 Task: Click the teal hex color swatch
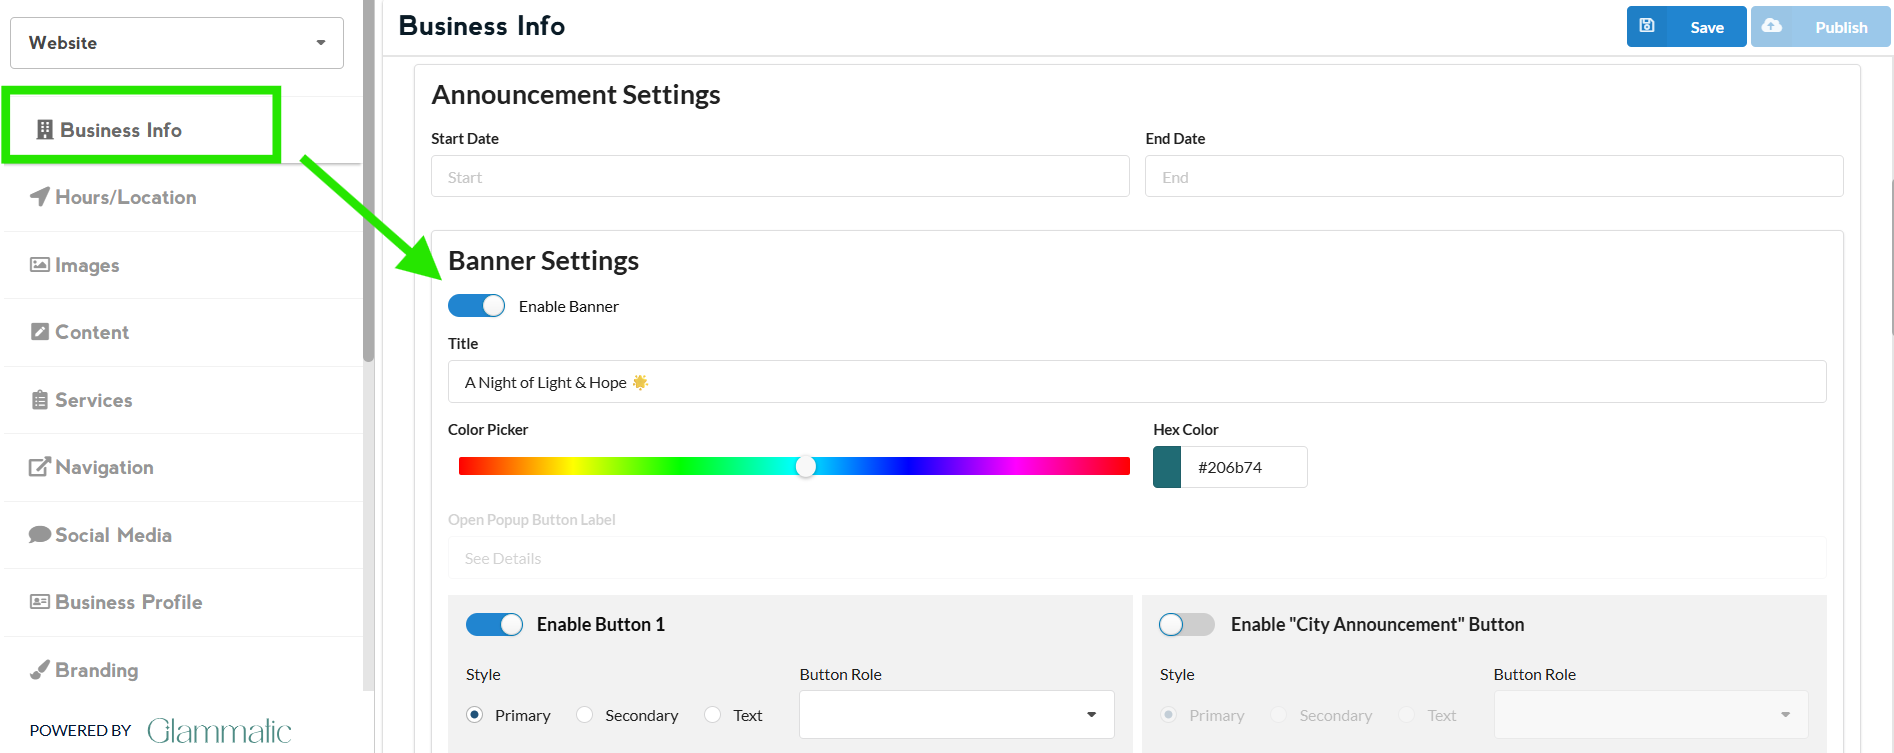(x=1167, y=467)
